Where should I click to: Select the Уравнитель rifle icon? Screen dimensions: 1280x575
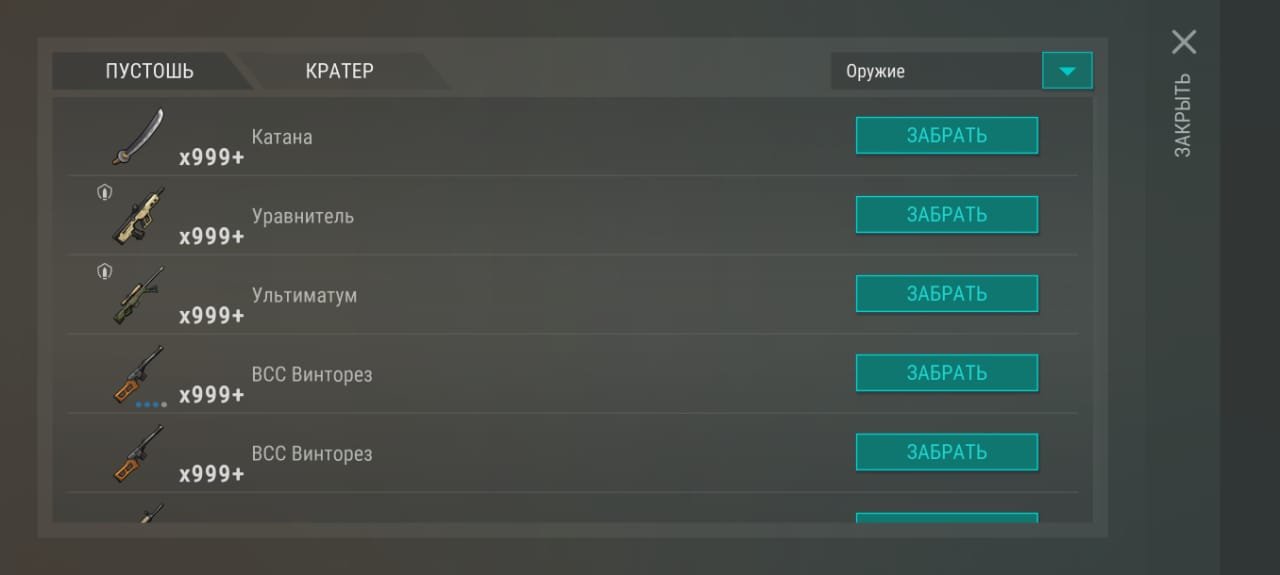click(138, 216)
